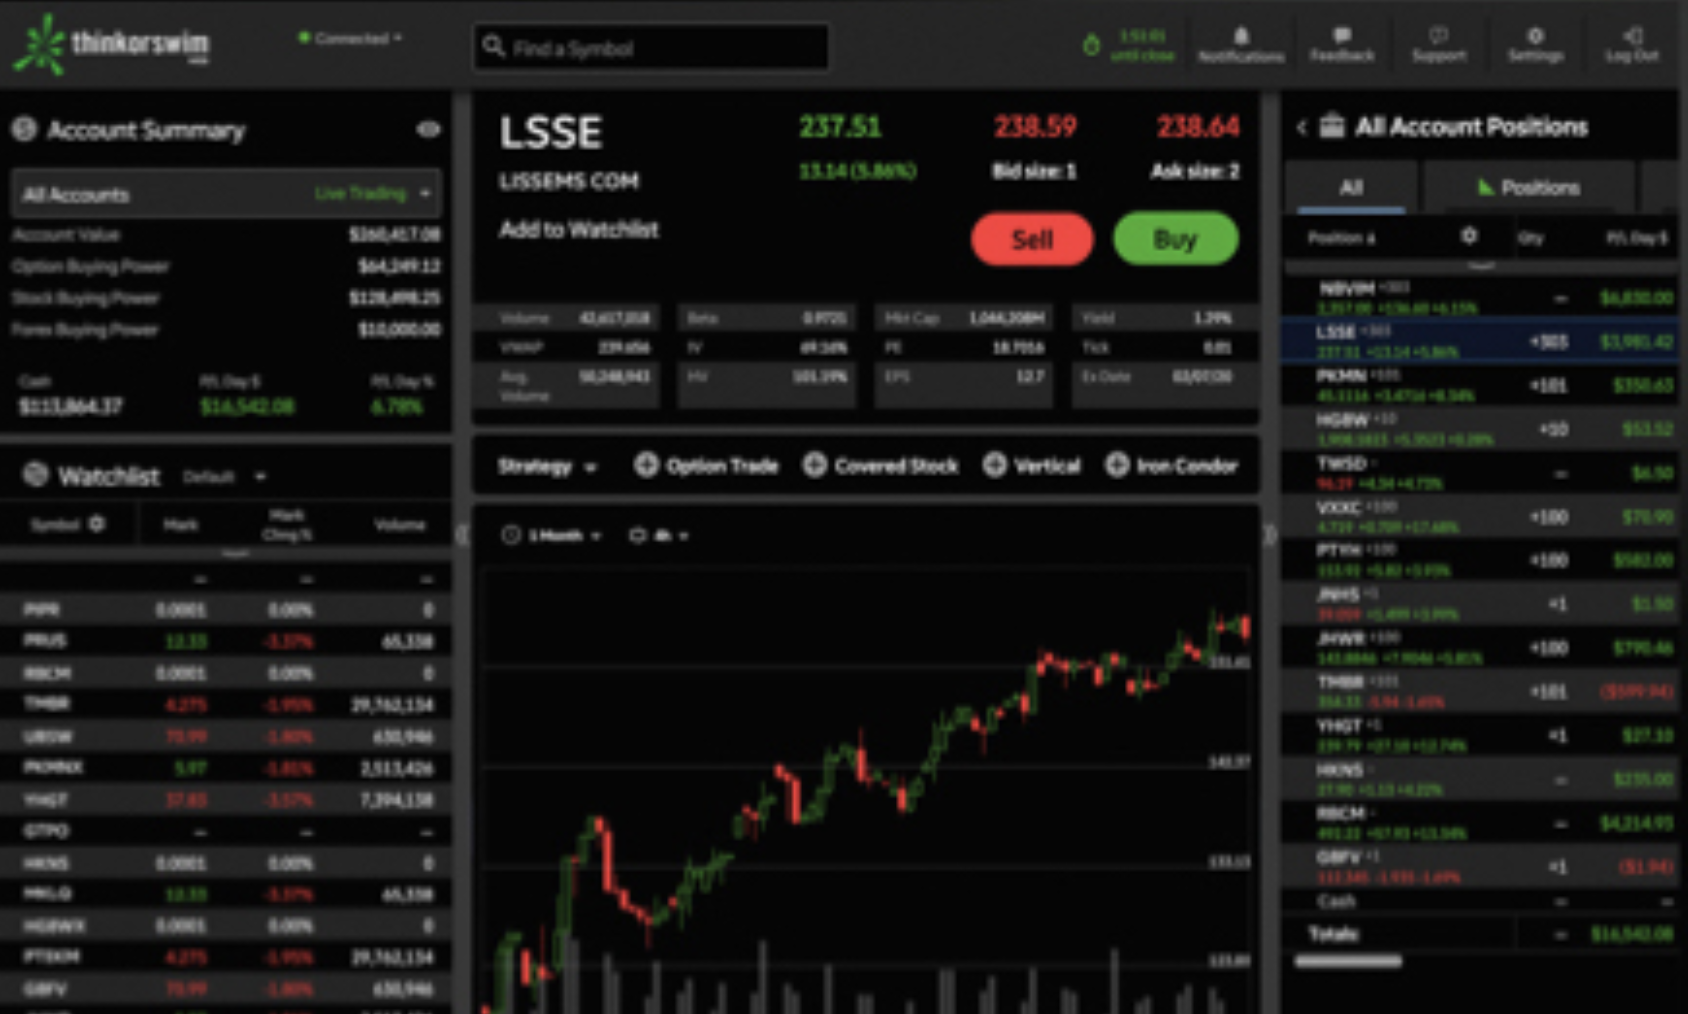Open the Notifications panel
The height and width of the screenshot is (1014, 1688).
point(1240,42)
